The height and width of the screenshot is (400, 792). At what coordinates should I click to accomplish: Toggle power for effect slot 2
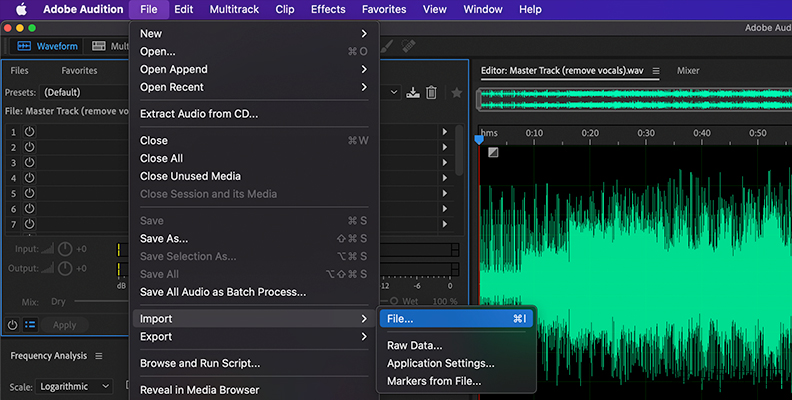30,147
